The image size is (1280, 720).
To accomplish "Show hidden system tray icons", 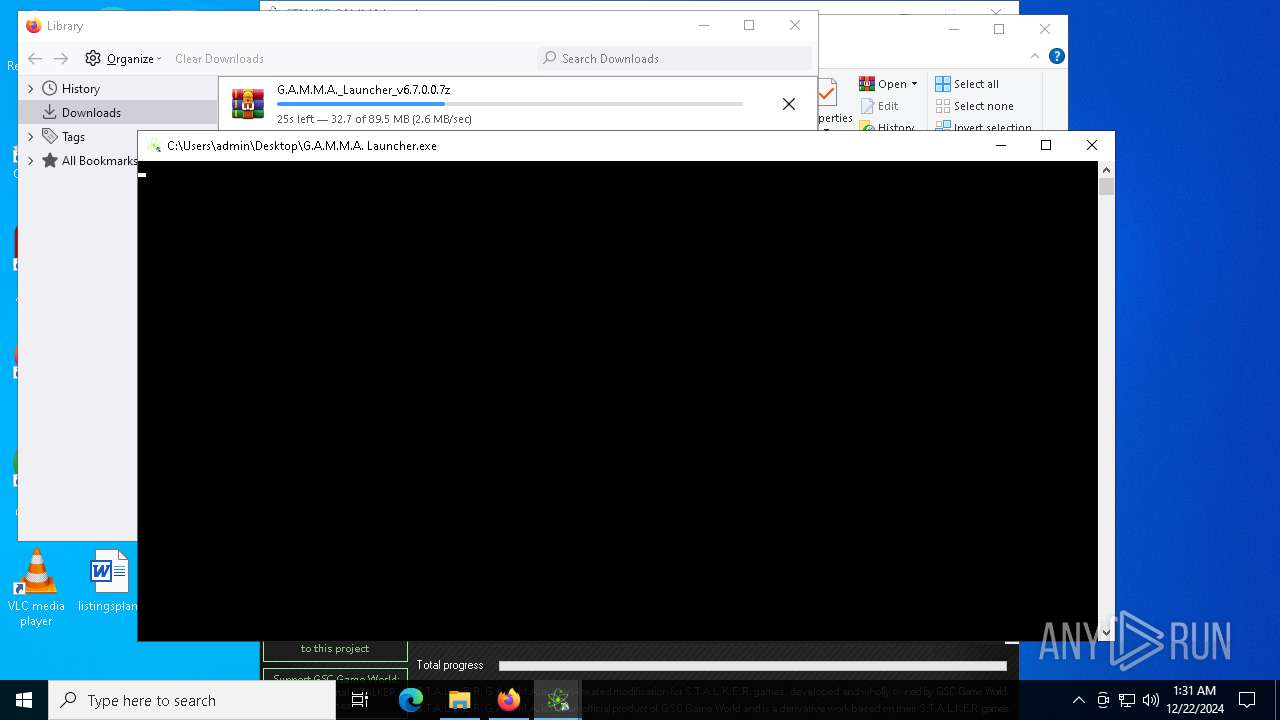I will tap(1078, 700).
